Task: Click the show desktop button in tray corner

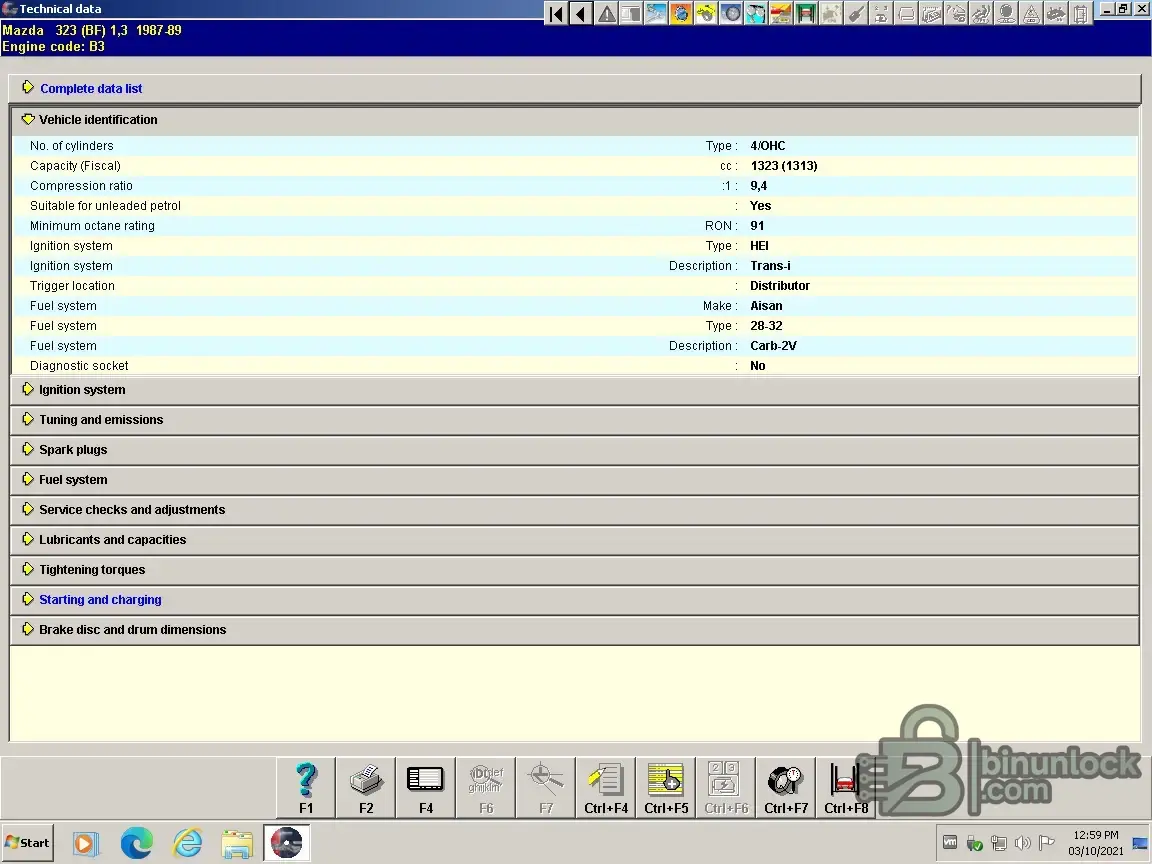Action: (1140, 843)
